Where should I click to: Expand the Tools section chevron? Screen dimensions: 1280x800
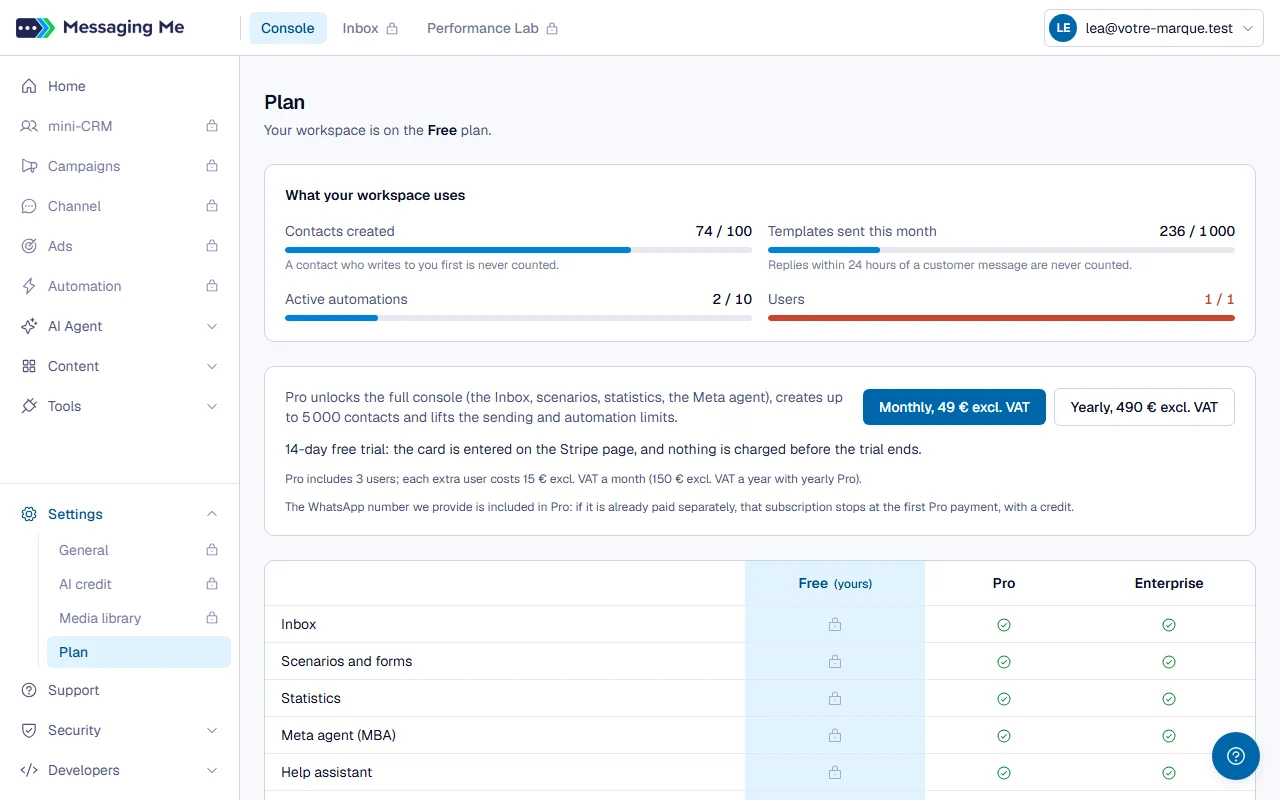[212, 406]
